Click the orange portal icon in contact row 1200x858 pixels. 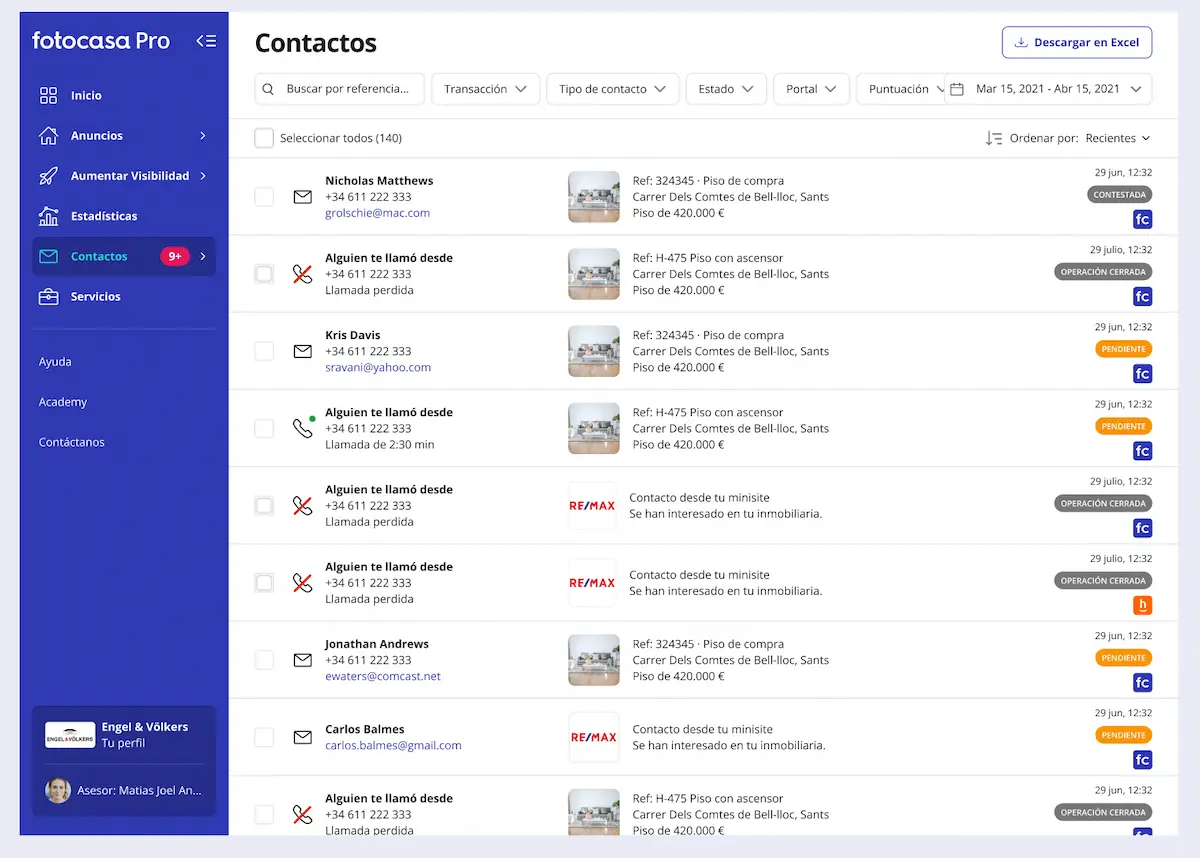(x=1142, y=605)
